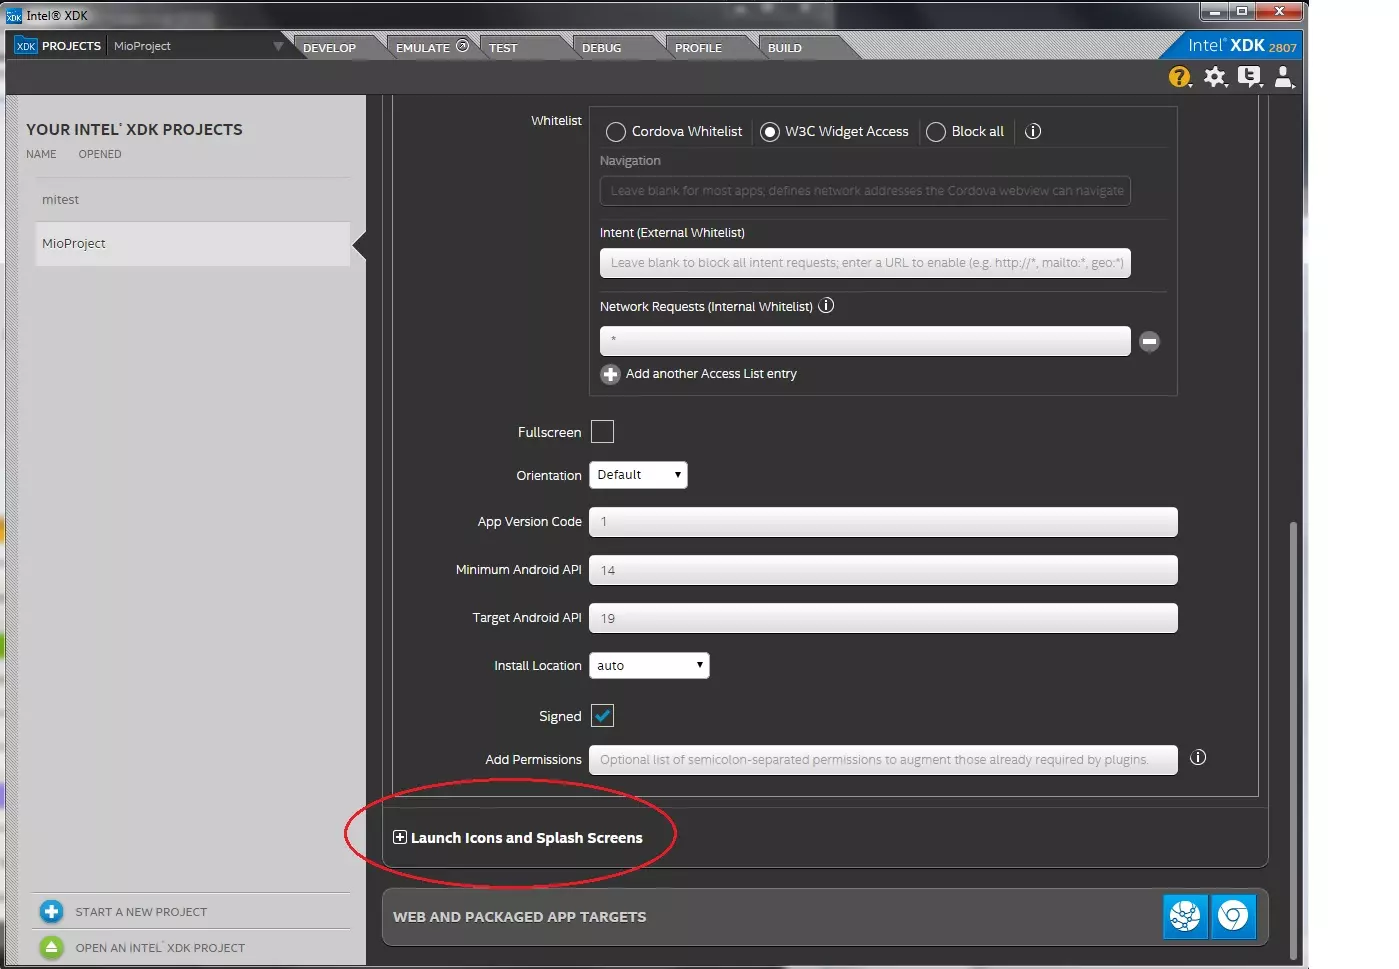The image size is (1399, 969).
Task: Select the web app target icon left of Chrome
Action: 1185,917
